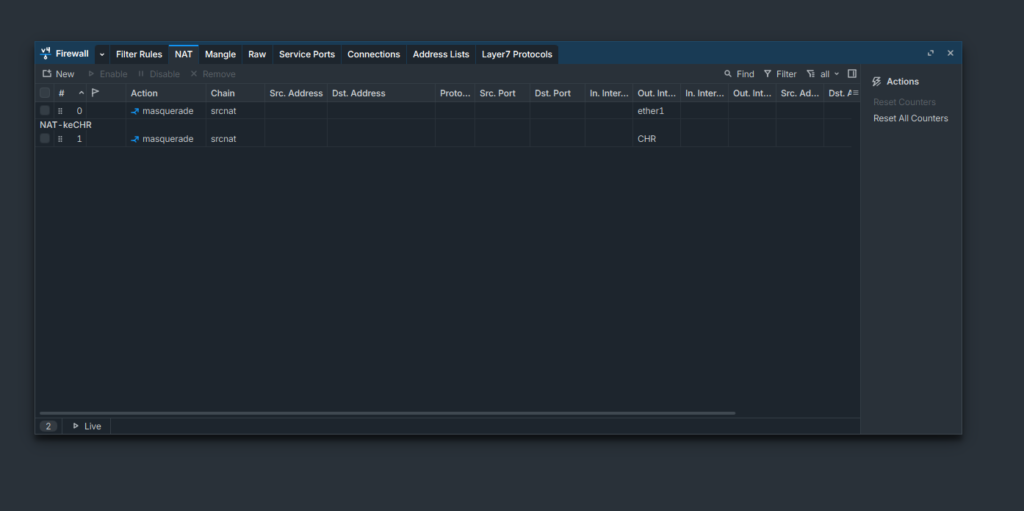This screenshot has height=511, width=1024.
Task: Switch to the Filter Rules tab
Action: pyautogui.click(x=138, y=54)
